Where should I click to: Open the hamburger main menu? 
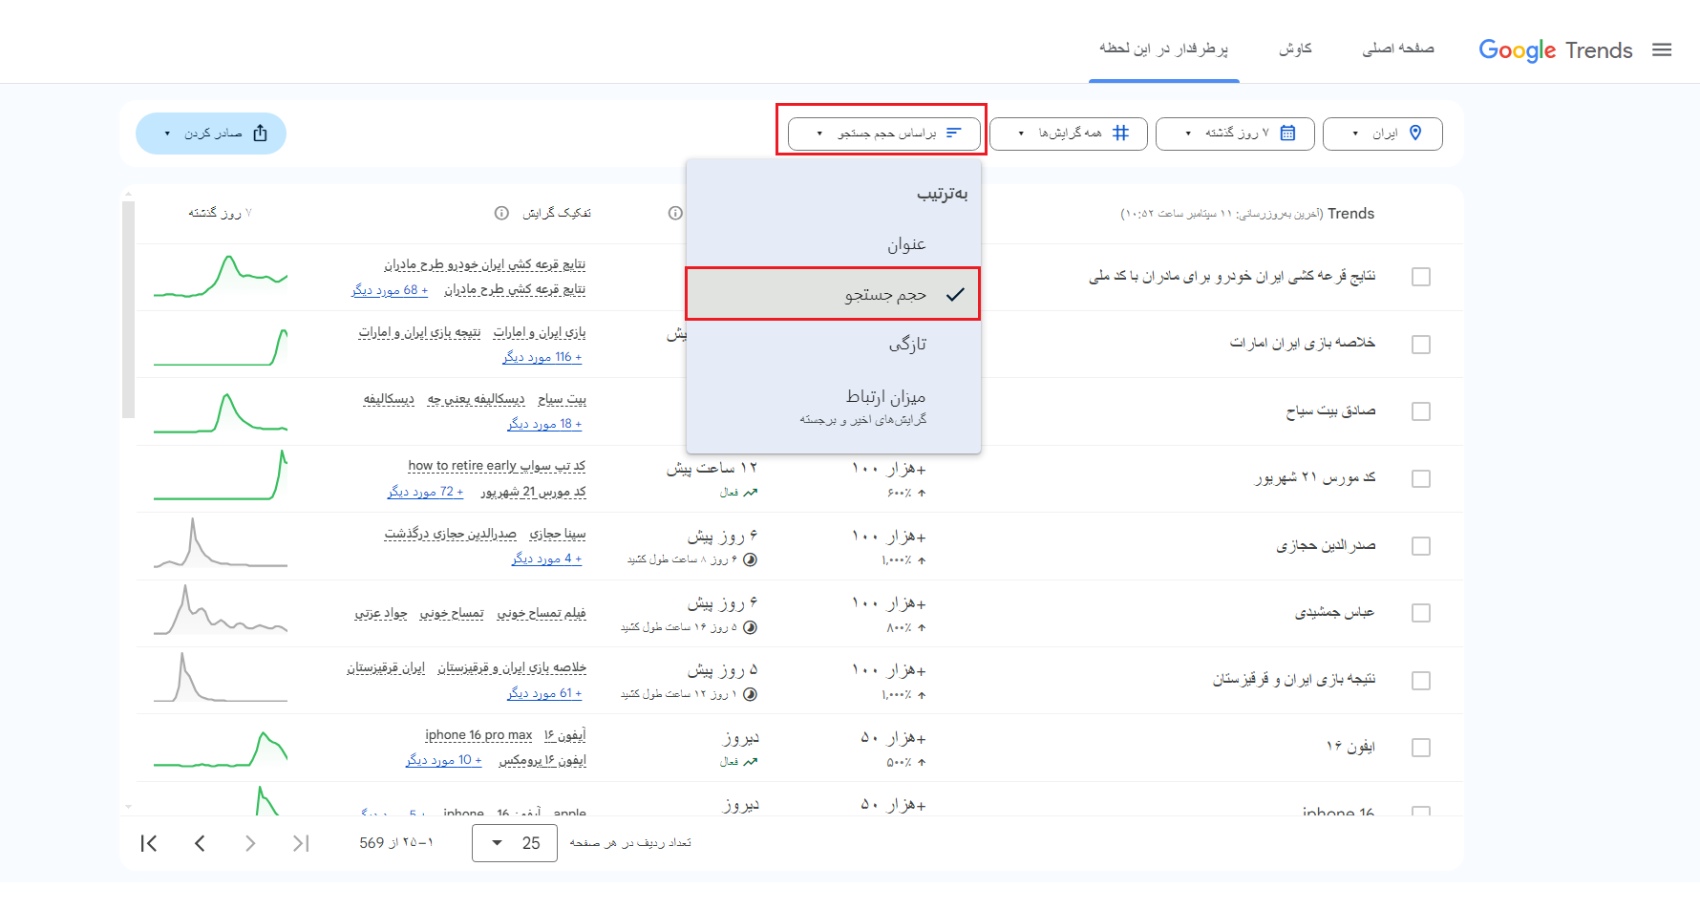tap(1662, 50)
